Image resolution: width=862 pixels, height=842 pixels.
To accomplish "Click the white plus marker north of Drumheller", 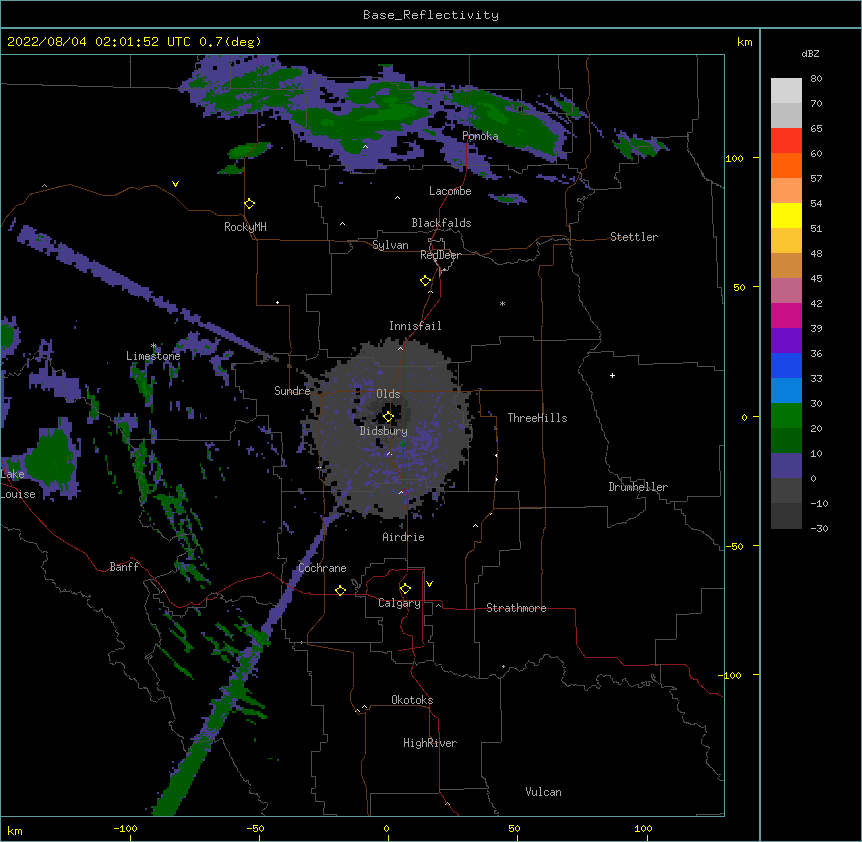I will click(x=612, y=375).
